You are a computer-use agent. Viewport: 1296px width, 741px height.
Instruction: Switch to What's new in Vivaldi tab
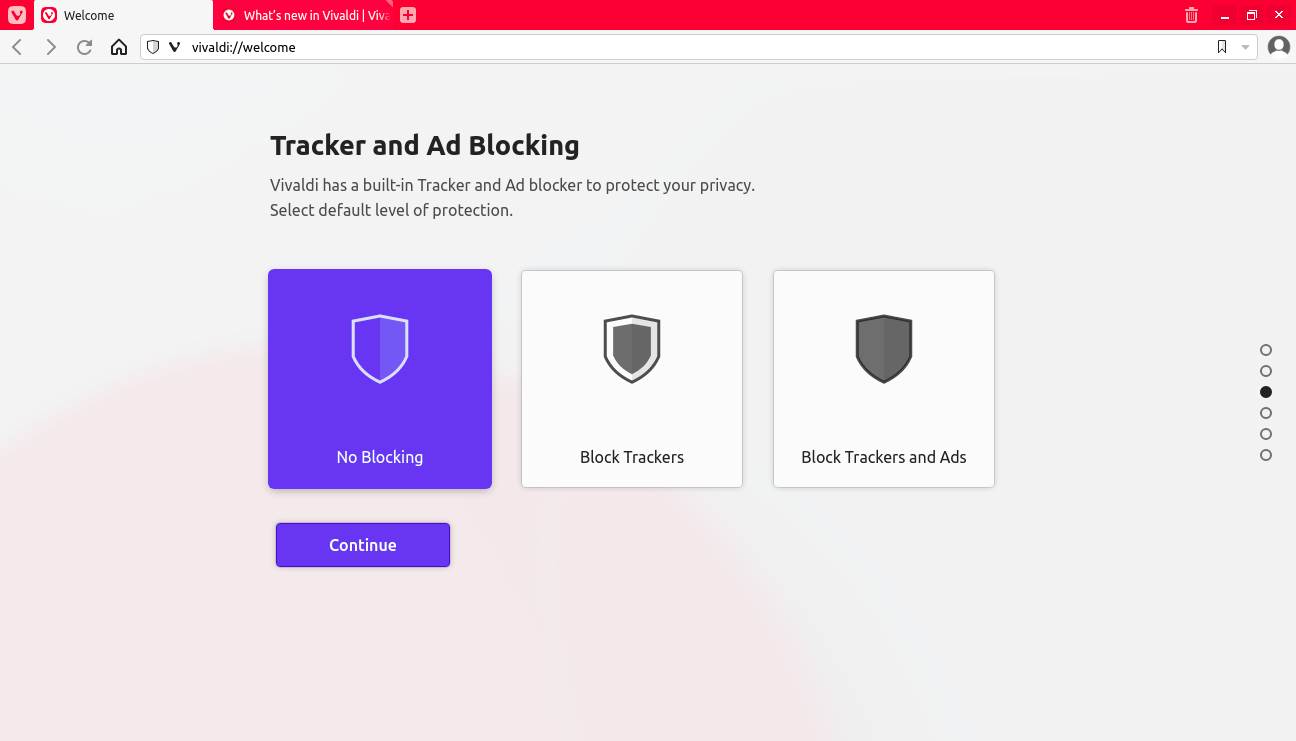[x=305, y=15]
